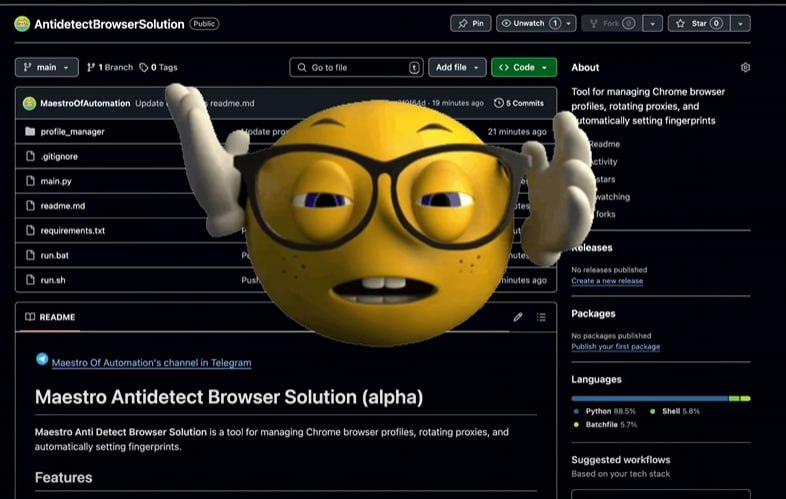Open the Fork options dropdown arrow
Viewport: 786px width, 499px height.
point(652,24)
